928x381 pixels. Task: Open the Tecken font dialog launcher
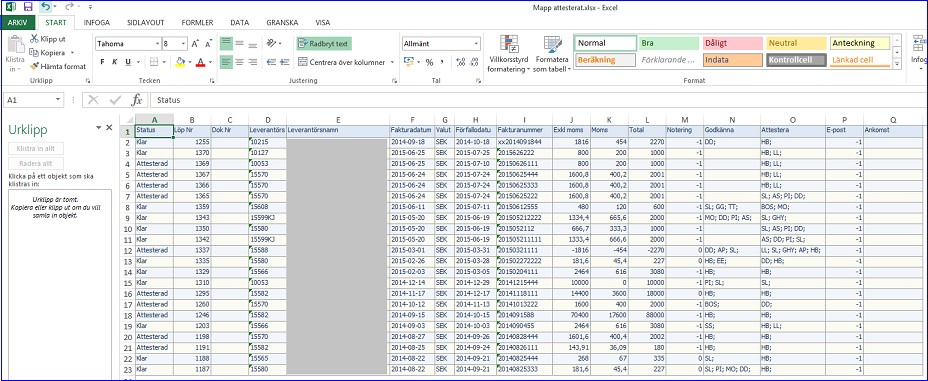[212, 80]
